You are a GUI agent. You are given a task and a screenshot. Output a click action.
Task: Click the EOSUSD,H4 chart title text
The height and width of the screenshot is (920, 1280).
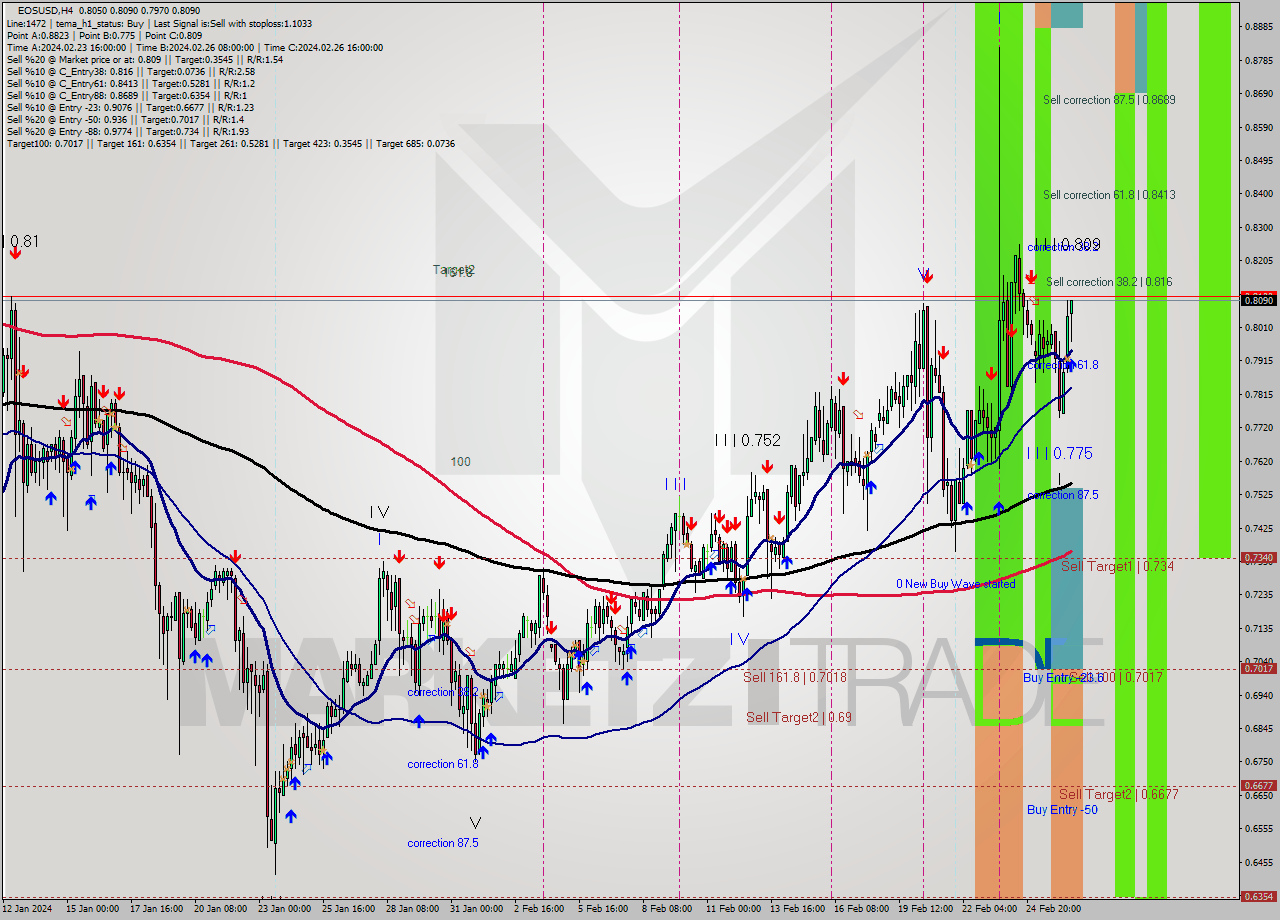point(45,11)
